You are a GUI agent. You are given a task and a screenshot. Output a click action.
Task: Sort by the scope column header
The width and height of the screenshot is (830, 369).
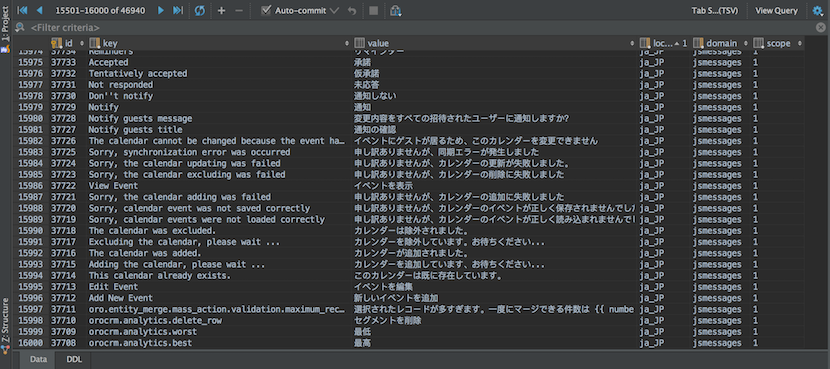[x=778, y=43]
